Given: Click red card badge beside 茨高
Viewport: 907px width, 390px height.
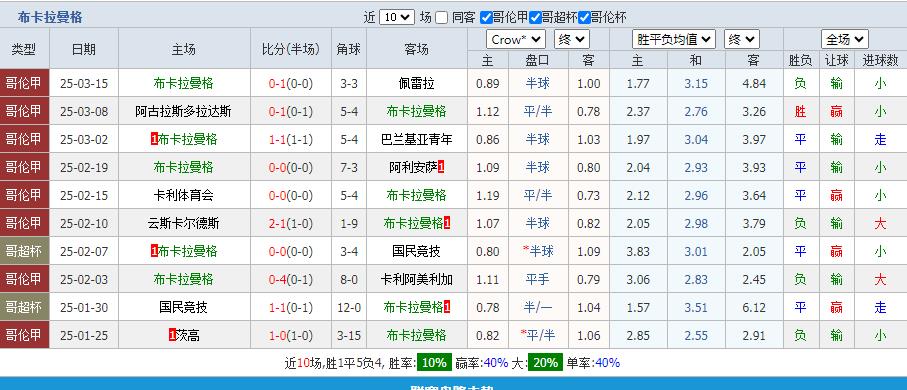Looking at the screenshot, I should click(x=172, y=336).
